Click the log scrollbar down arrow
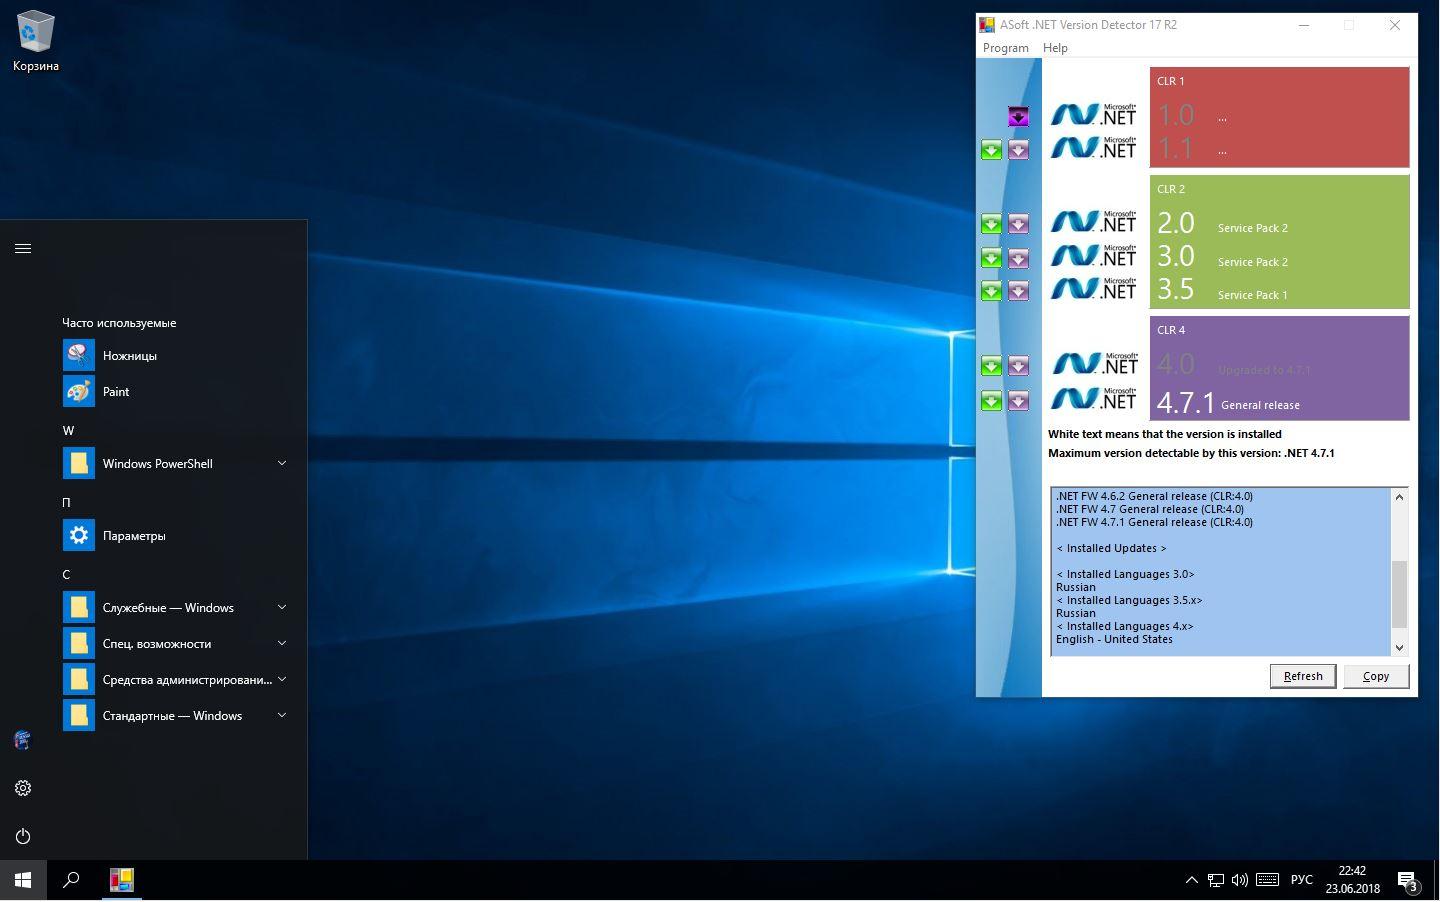Image resolution: width=1440 pixels, height=902 pixels. click(x=1399, y=647)
